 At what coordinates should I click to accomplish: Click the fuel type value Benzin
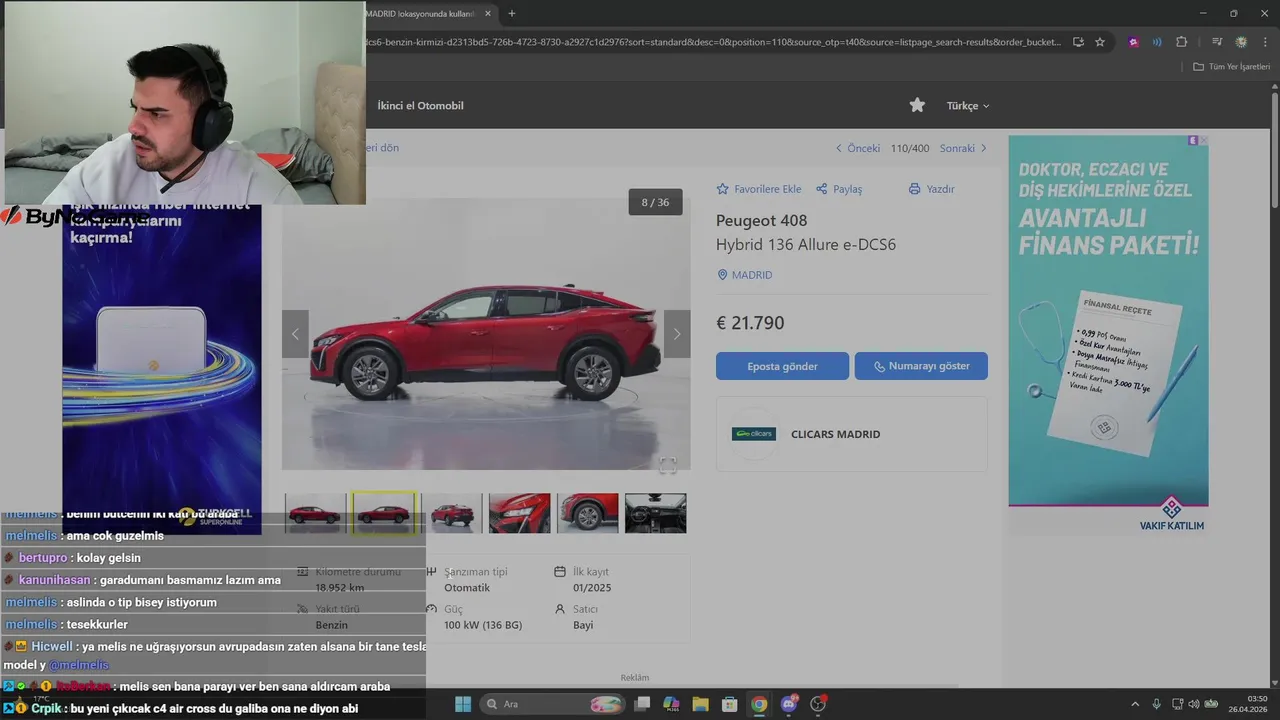(331, 625)
